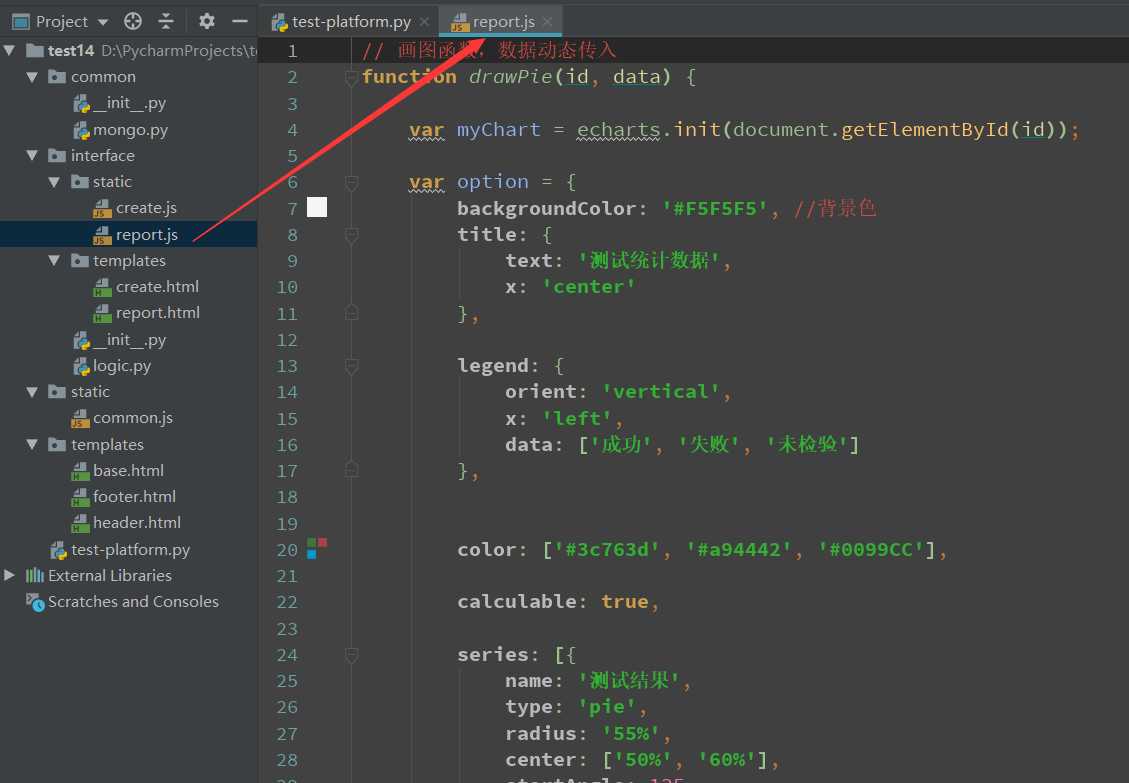Fold the title block at line 8
This screenshot has width=1129, height=783.
tap(351, 236)
